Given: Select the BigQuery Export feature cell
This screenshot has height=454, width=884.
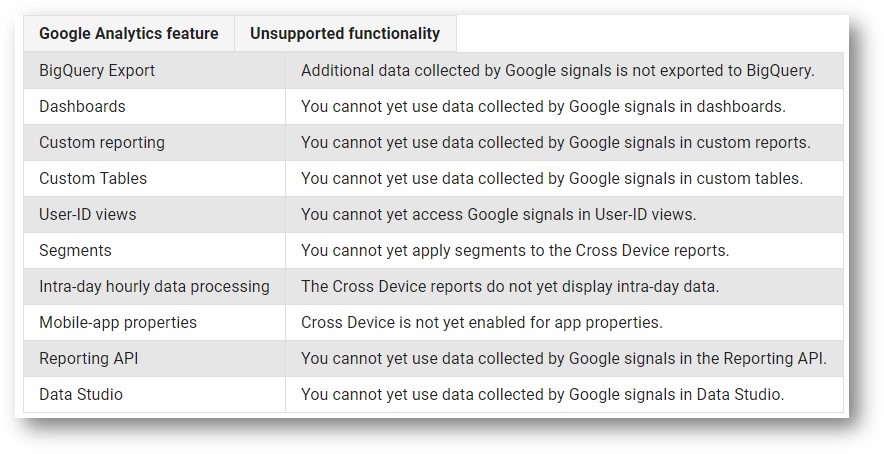Looking at the screenshot, I should (x=97, y=71).
